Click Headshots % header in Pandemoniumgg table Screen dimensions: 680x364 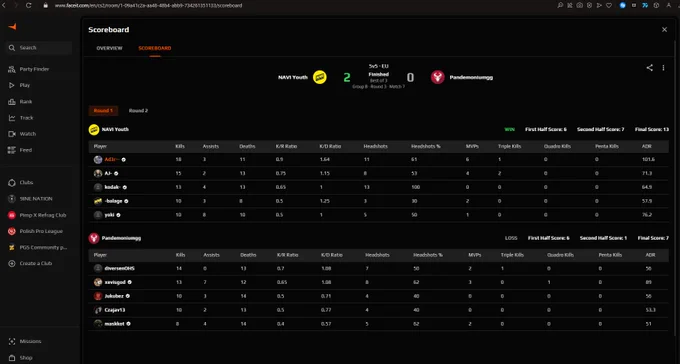tap(428, 255)
